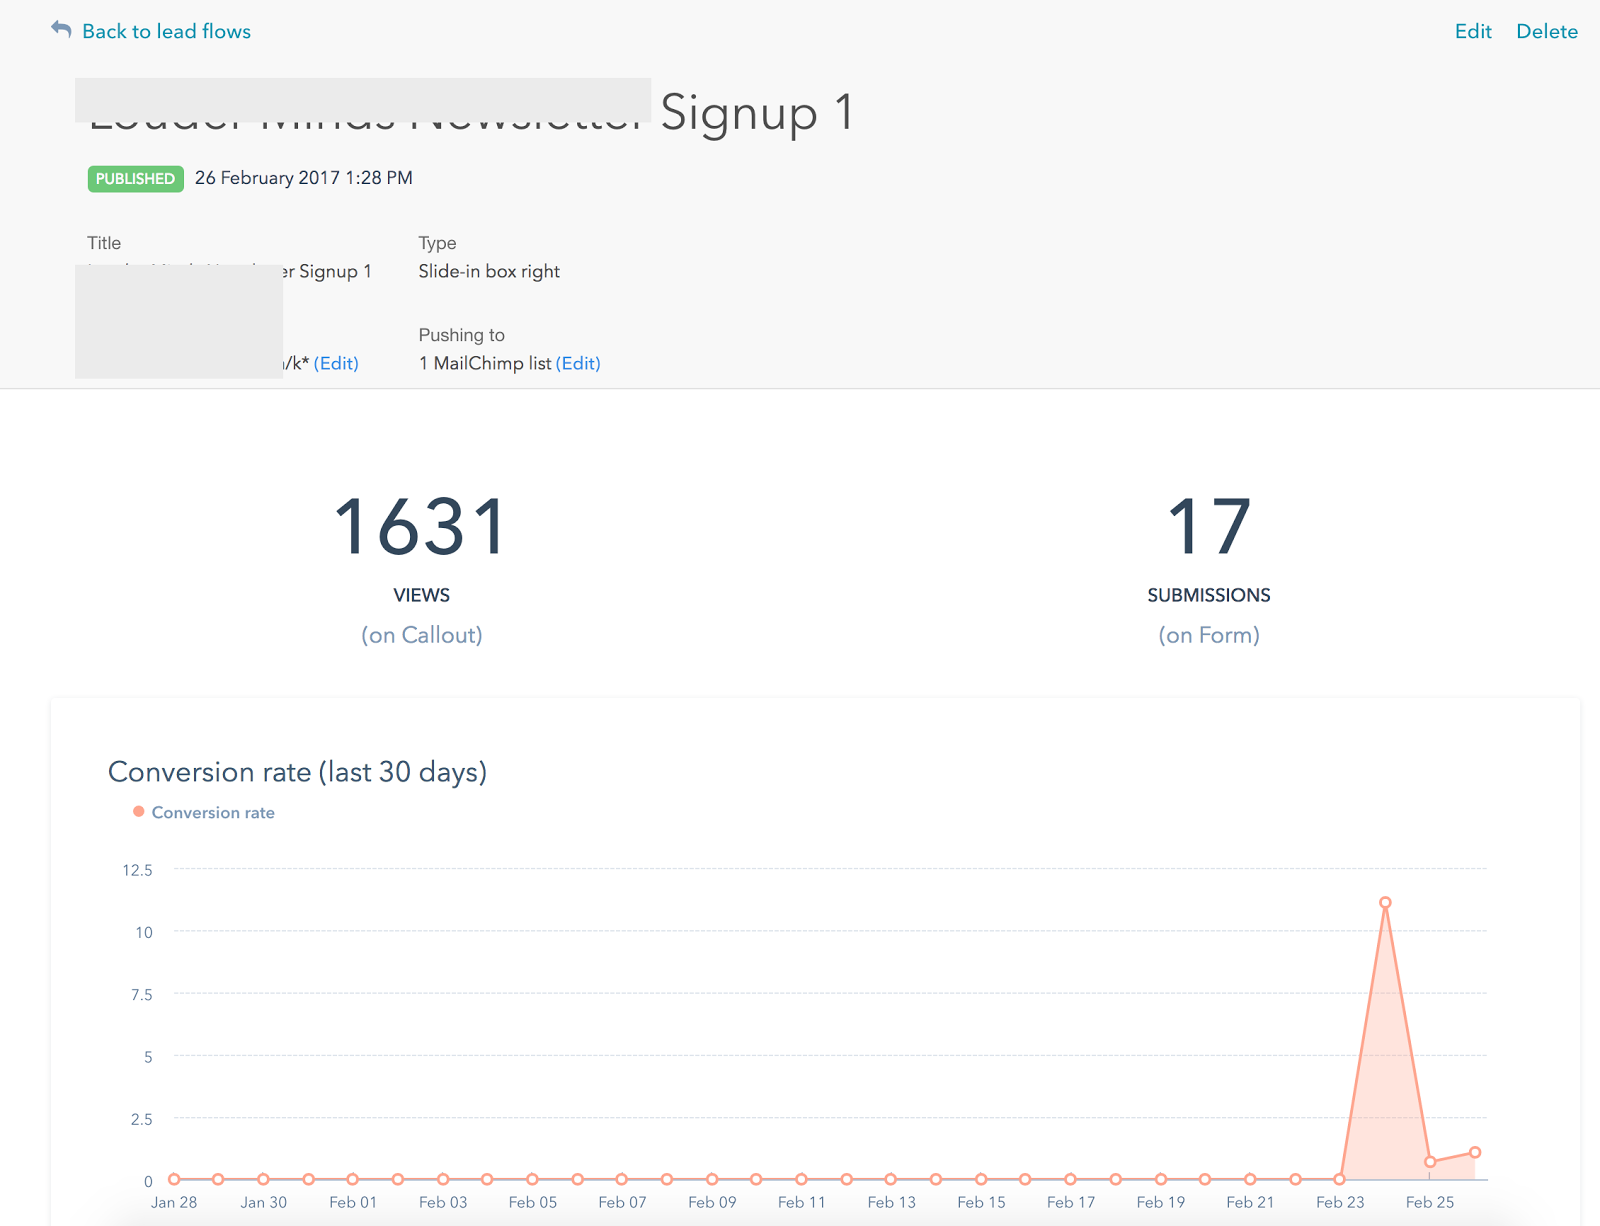The image size is (1600, 1226).
Task: Click the Feb 15 data point
Action: click(x=981, y=1179)
